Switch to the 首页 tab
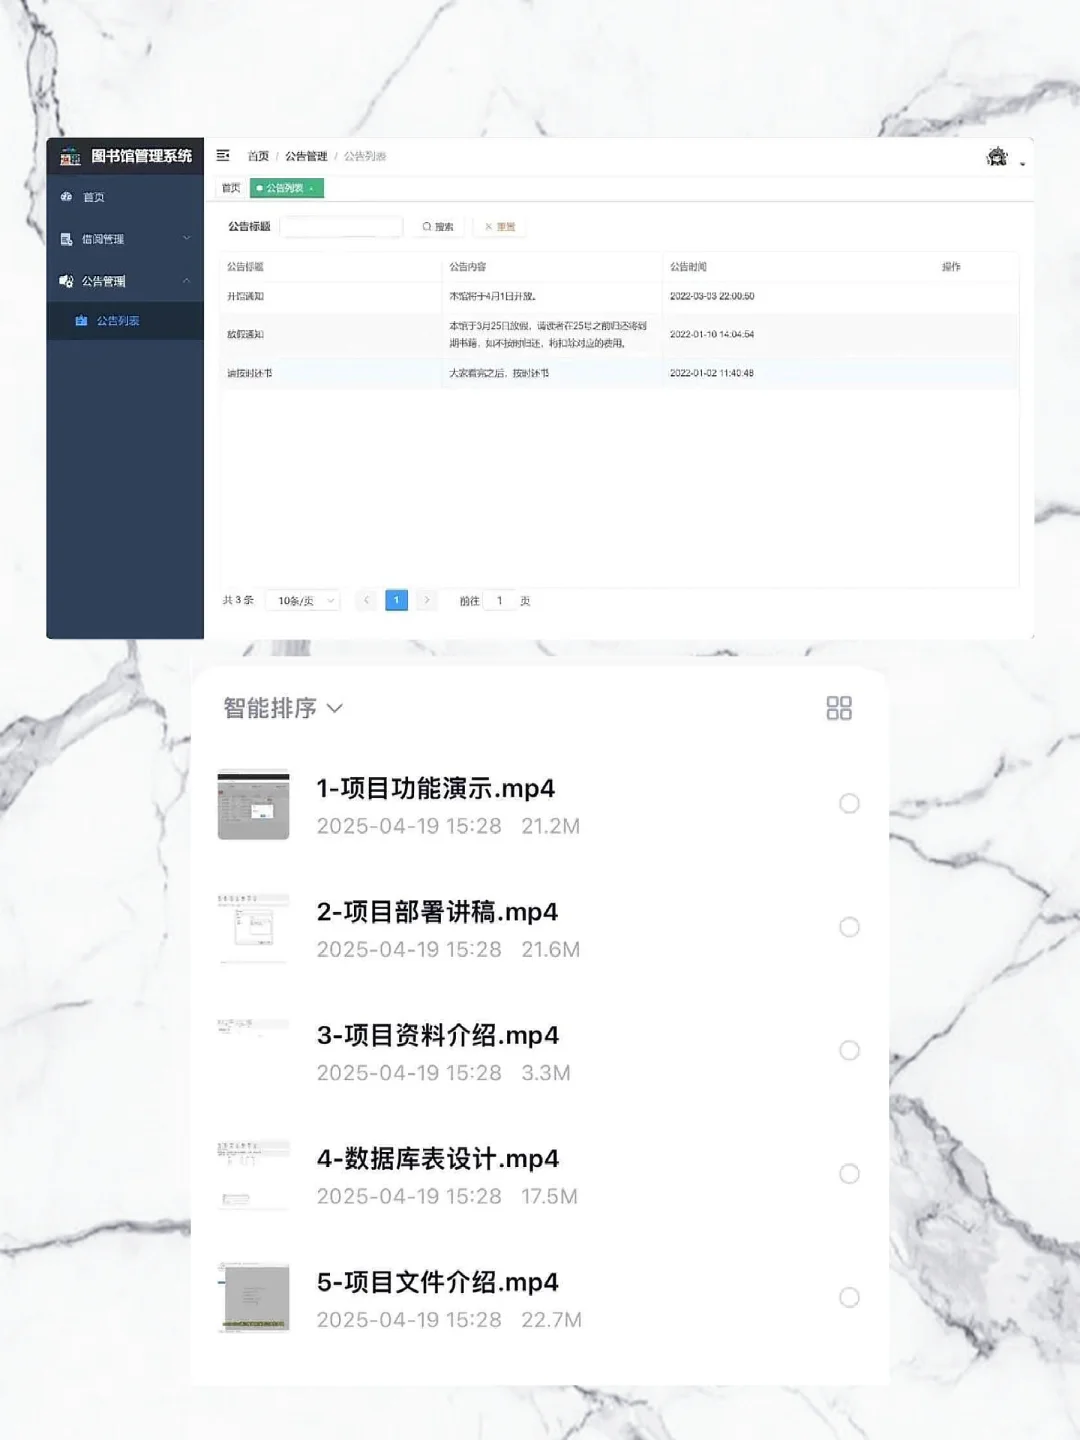 tap(229, 188)
